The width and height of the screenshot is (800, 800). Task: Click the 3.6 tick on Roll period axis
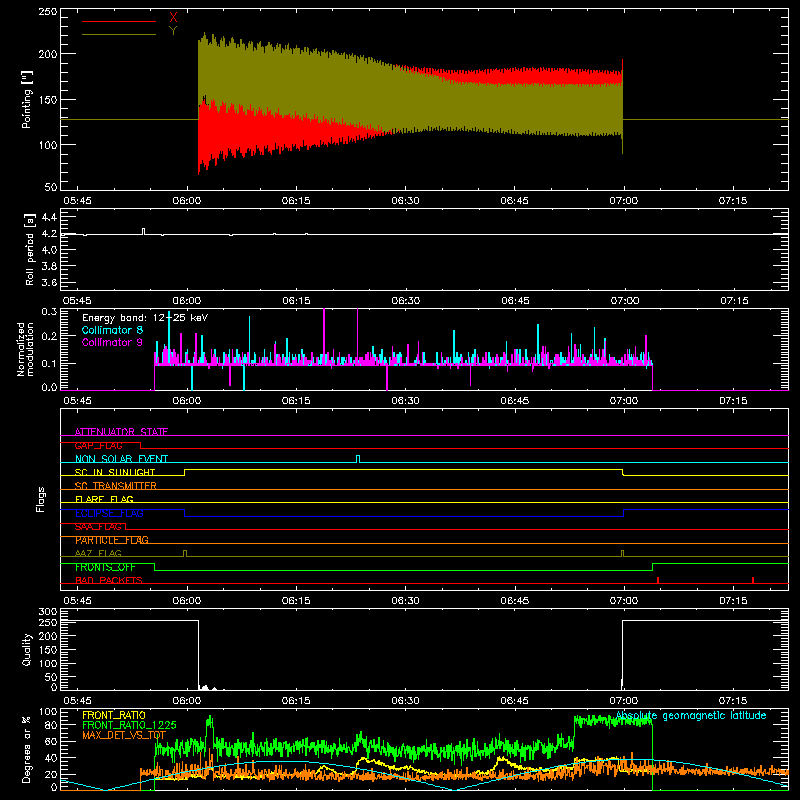49,282
